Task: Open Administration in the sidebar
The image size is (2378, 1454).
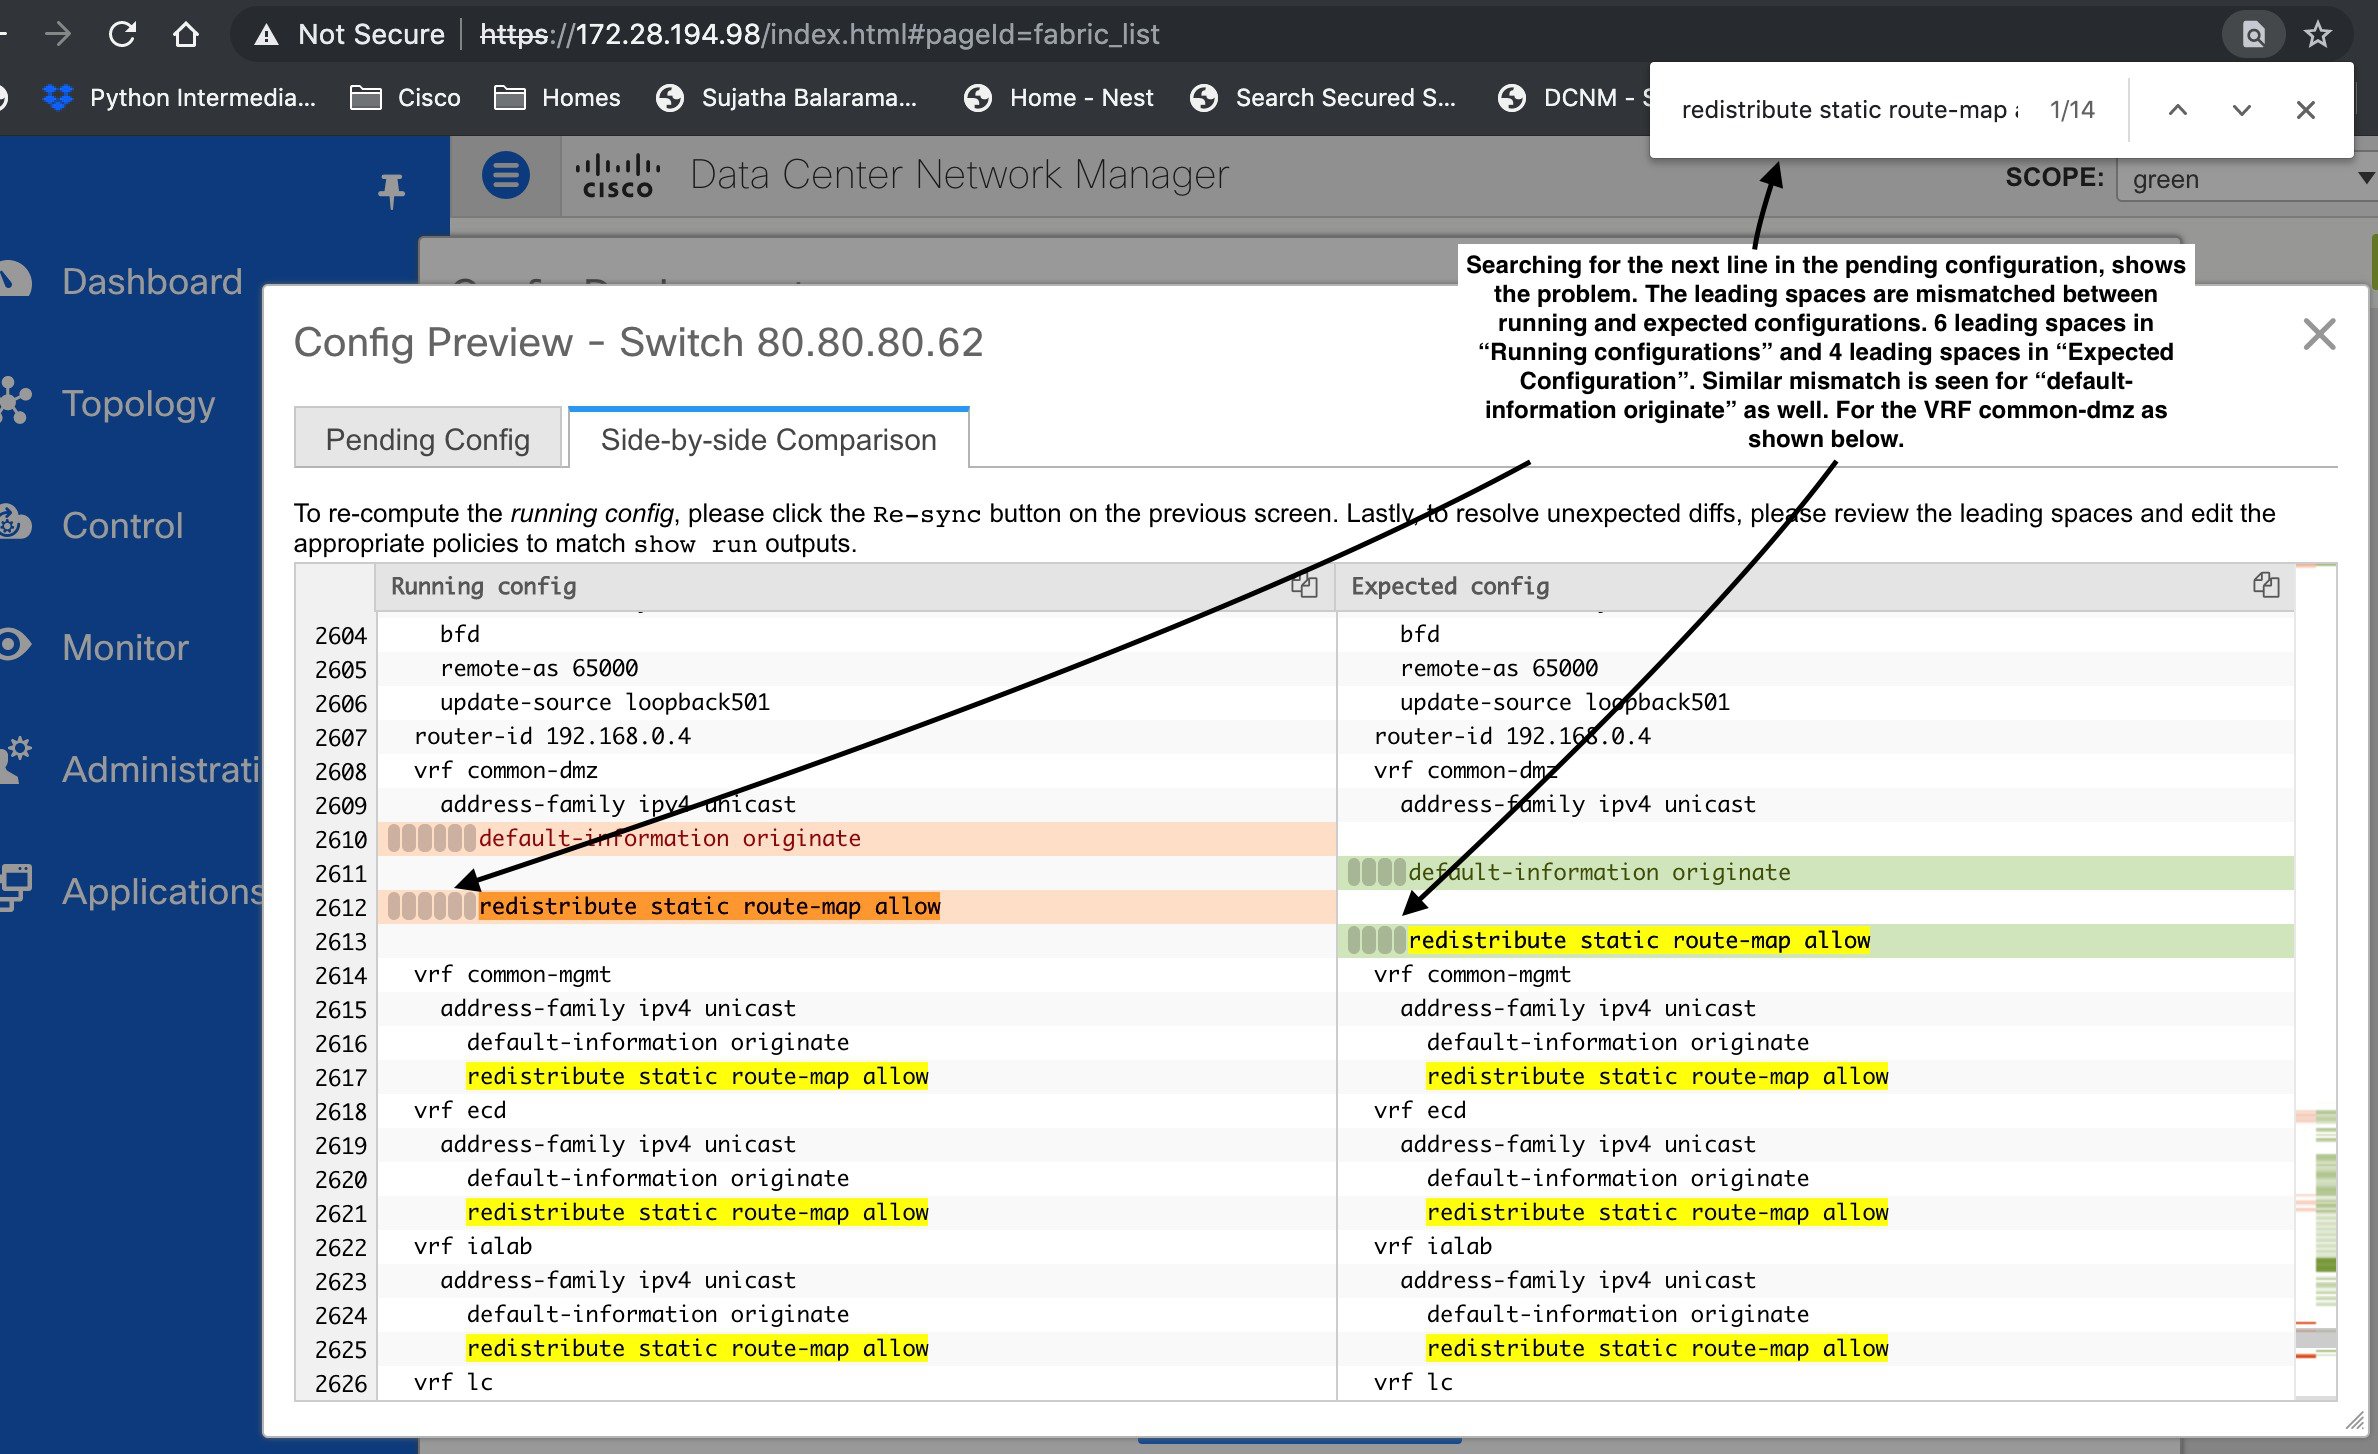Action: coord(160,769)
